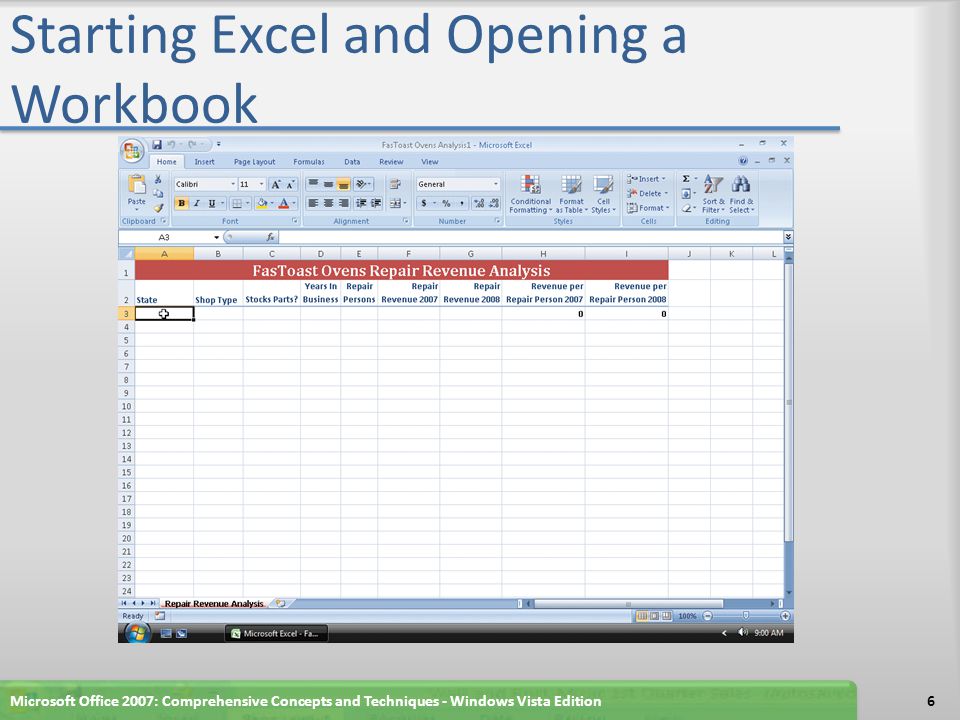Center cell text horizontally

(328, 203)
